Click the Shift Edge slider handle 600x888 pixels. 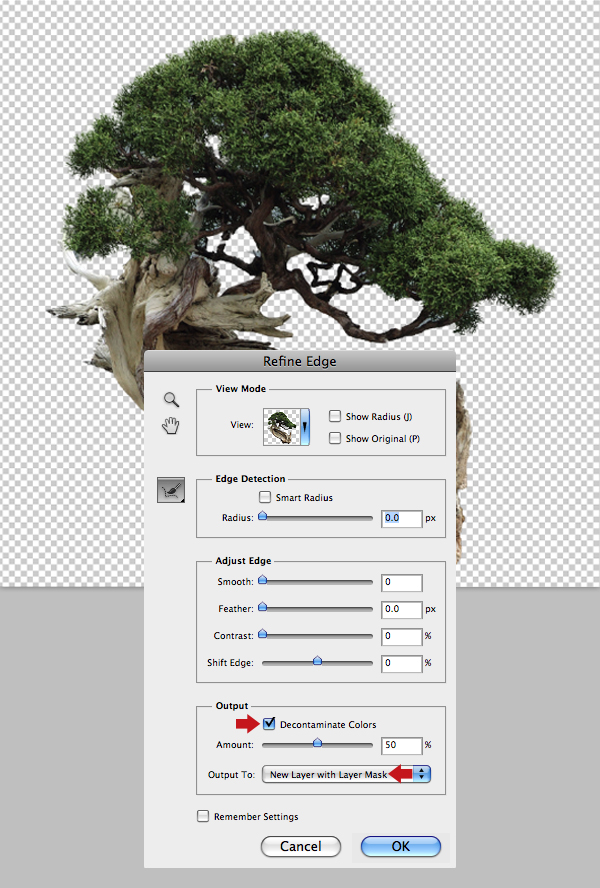click(x=317, y=661)
